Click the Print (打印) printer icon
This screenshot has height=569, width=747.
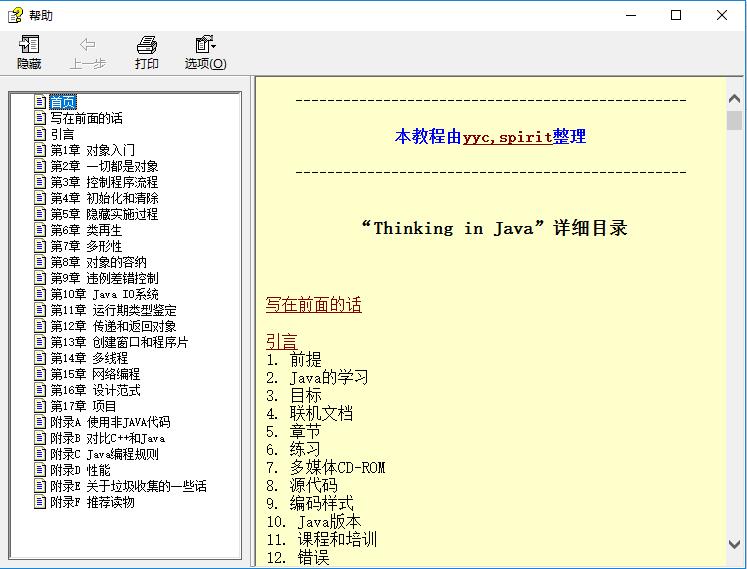click(x=146, y=44)
